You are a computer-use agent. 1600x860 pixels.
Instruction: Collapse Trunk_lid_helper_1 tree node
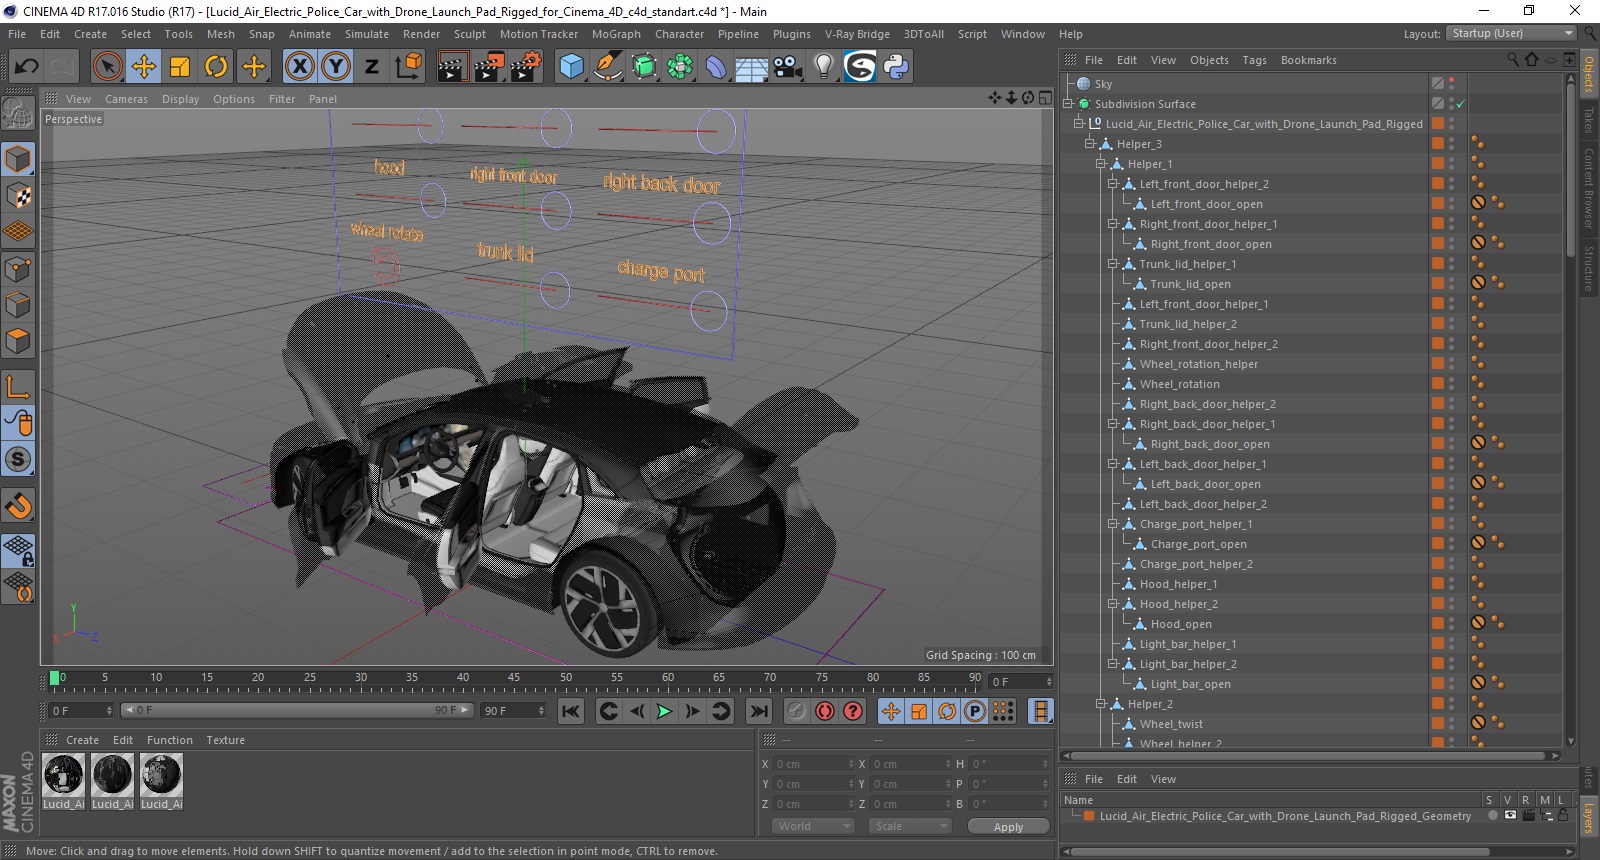1112,264
